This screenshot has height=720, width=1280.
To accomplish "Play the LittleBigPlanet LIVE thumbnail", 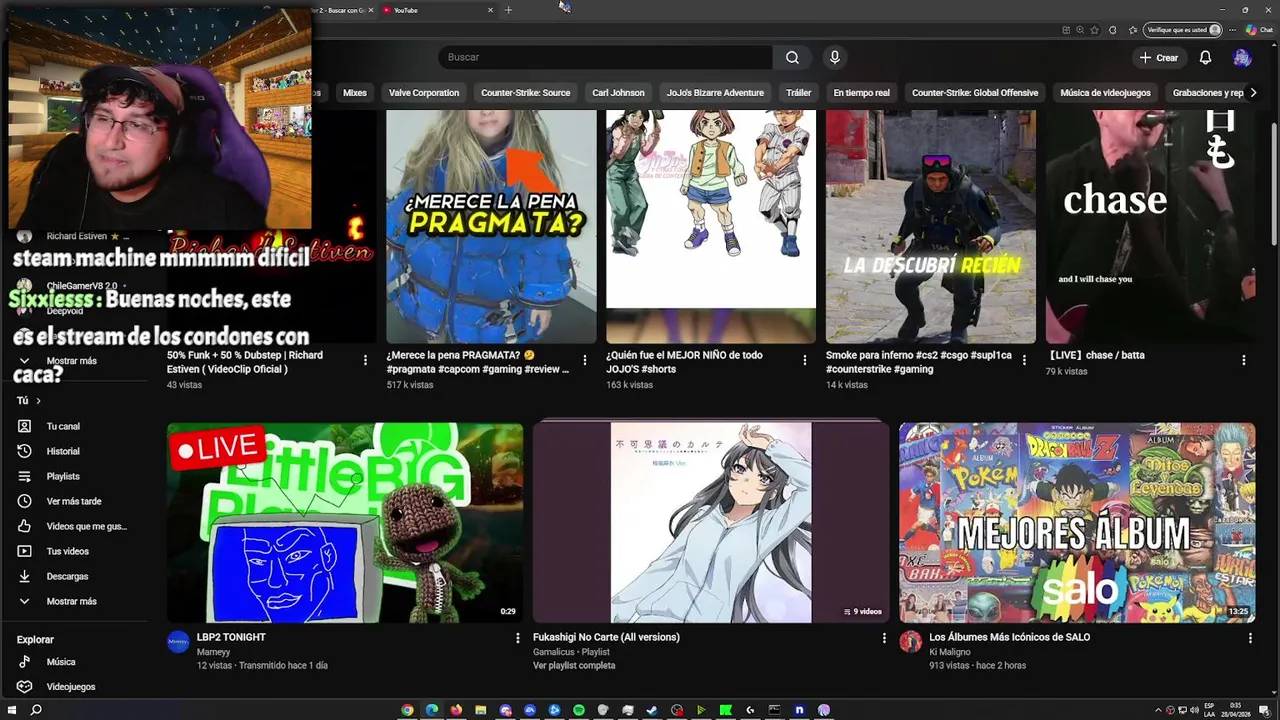I will [345, 522].
